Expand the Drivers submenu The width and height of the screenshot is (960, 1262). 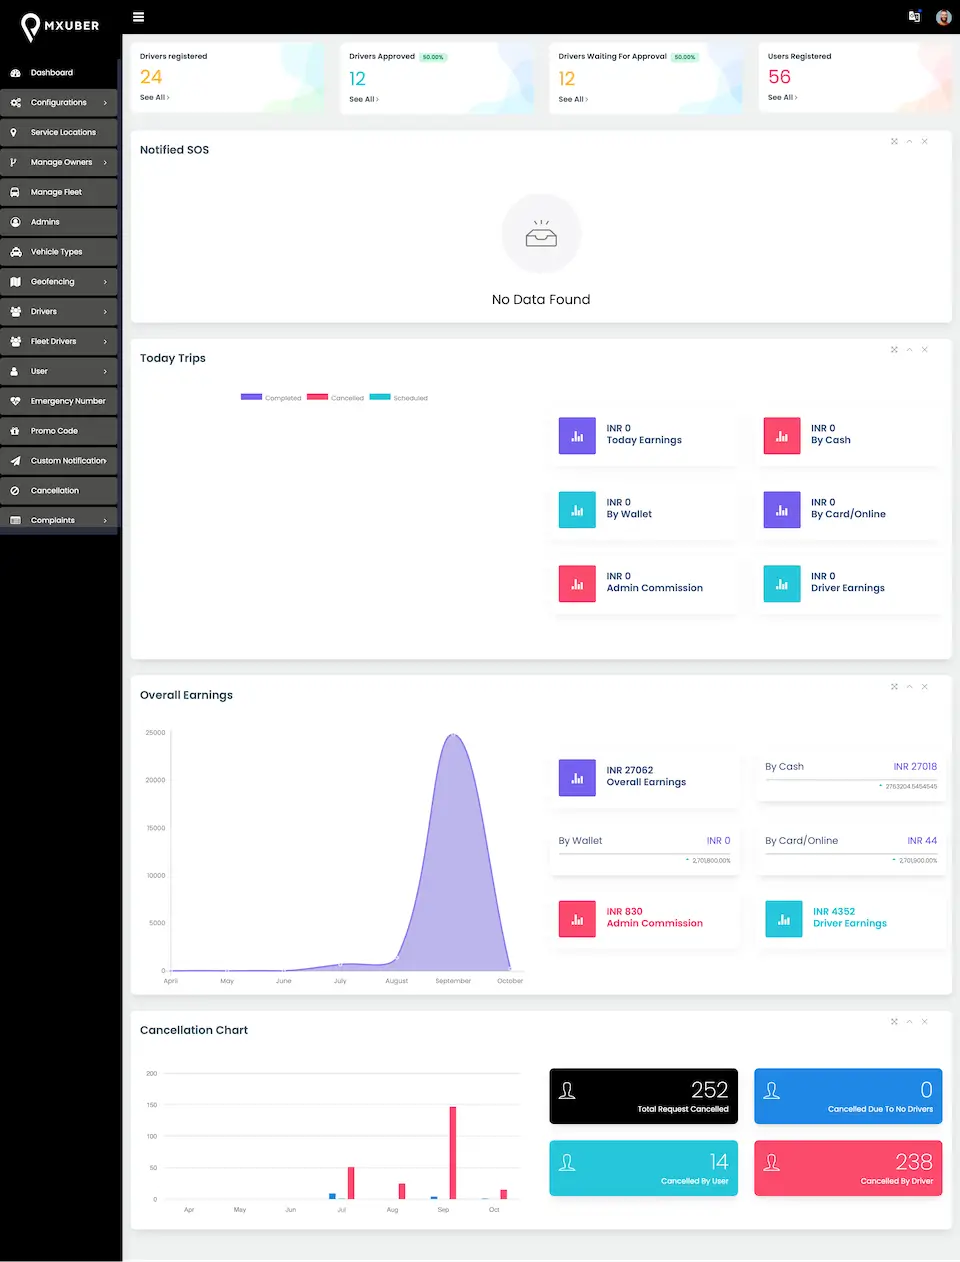pos(60,311)
